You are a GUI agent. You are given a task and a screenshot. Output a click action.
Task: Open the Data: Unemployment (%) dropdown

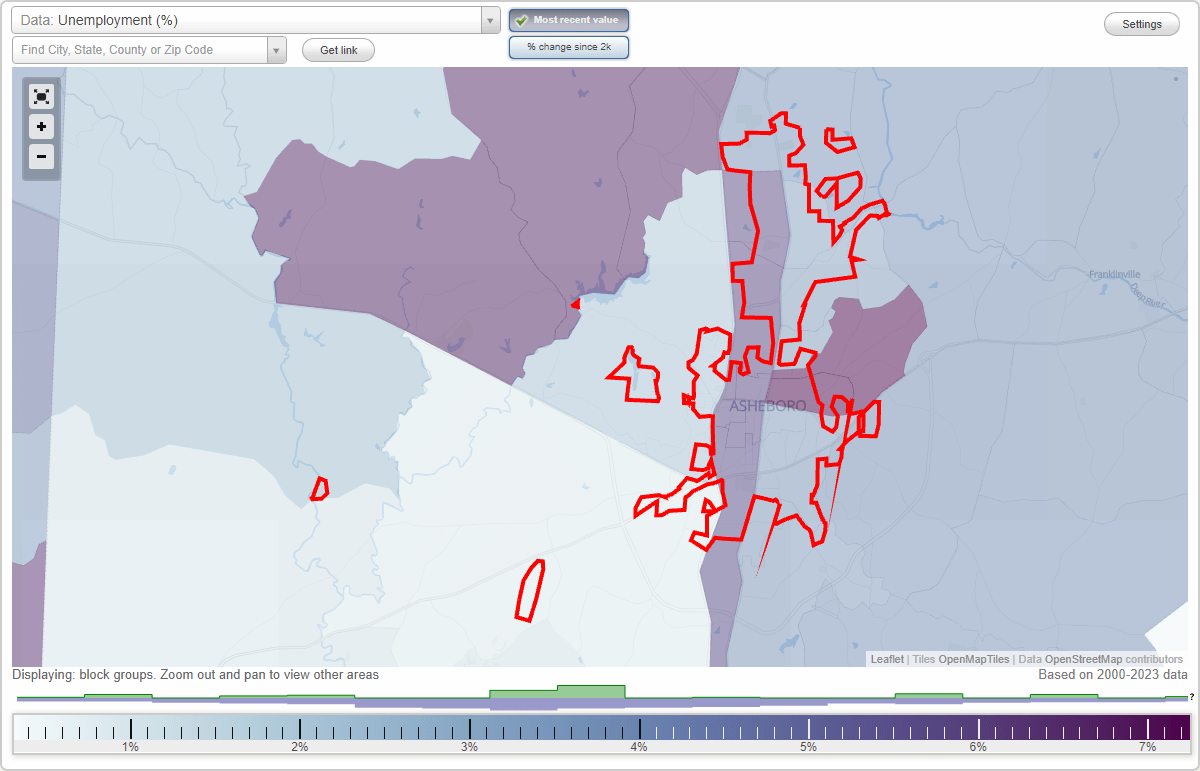click(250, 19)
